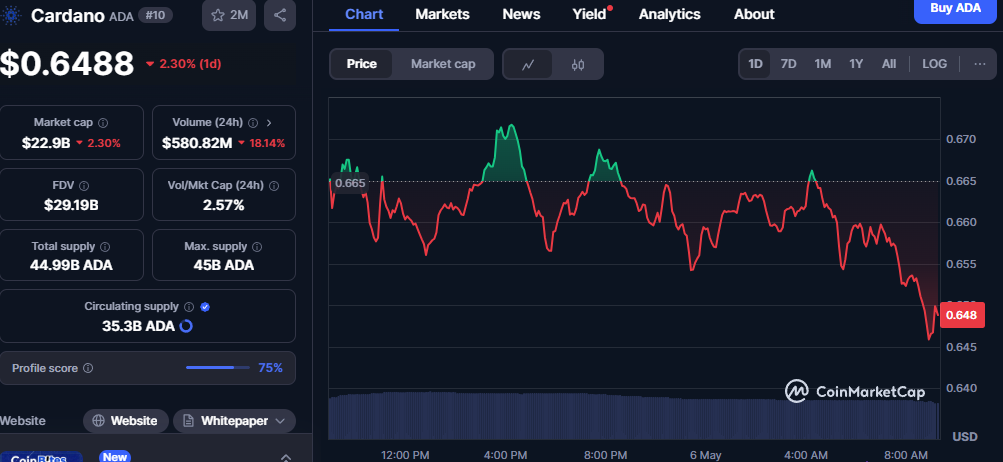Viewport: 1003px width, 462px height.
Task: Click the 44.99B ADA total supply
Action: point(71,265)
